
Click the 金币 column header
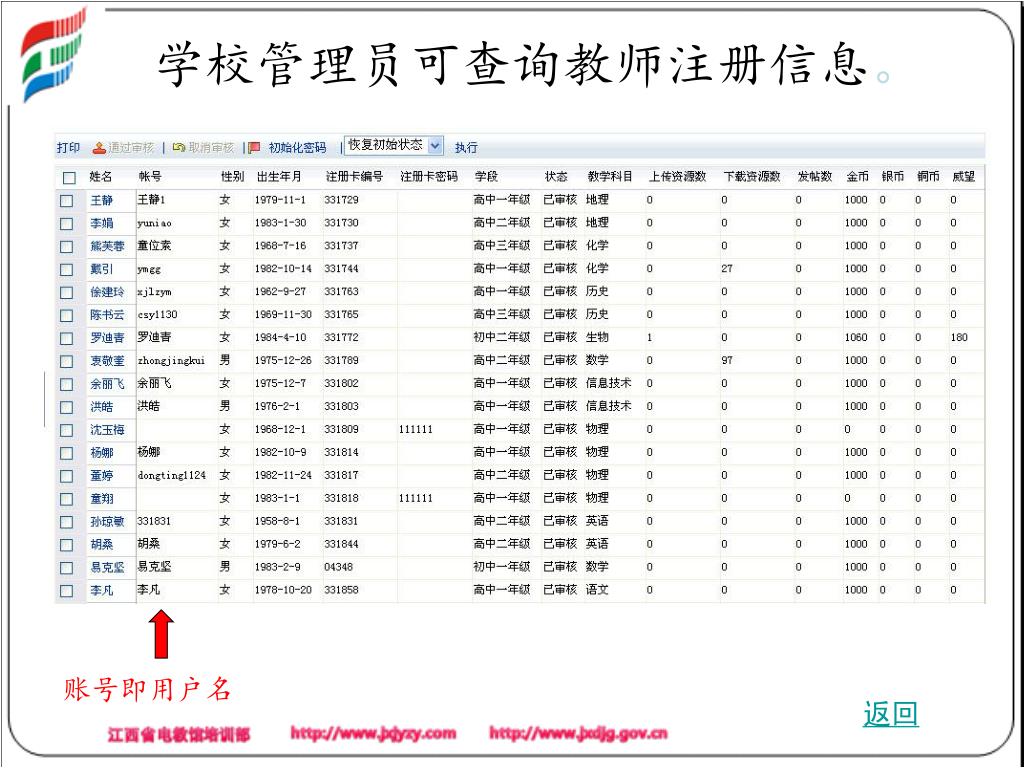coord(857,177)
